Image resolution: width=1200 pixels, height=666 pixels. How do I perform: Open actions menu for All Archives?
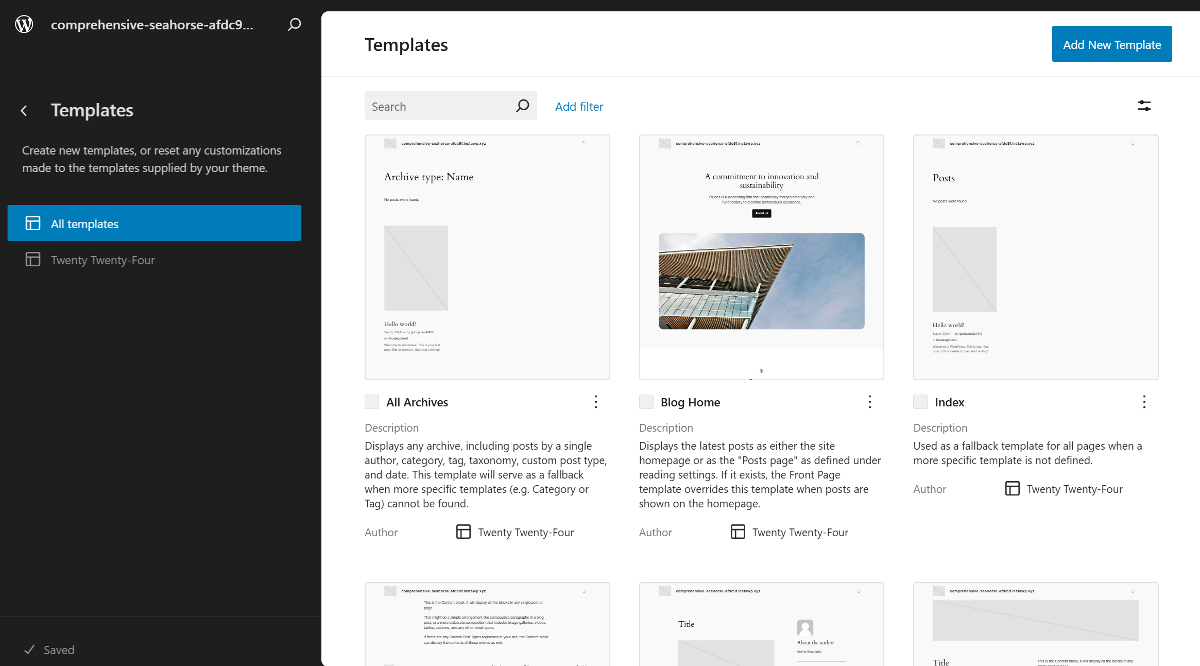coord(596,402)
